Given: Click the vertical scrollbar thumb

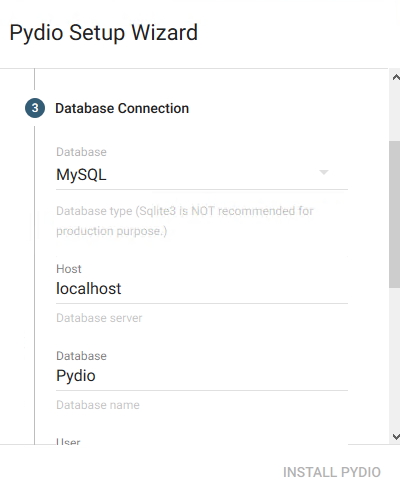Looking at the screenshot, I should (x=394, y=214).
